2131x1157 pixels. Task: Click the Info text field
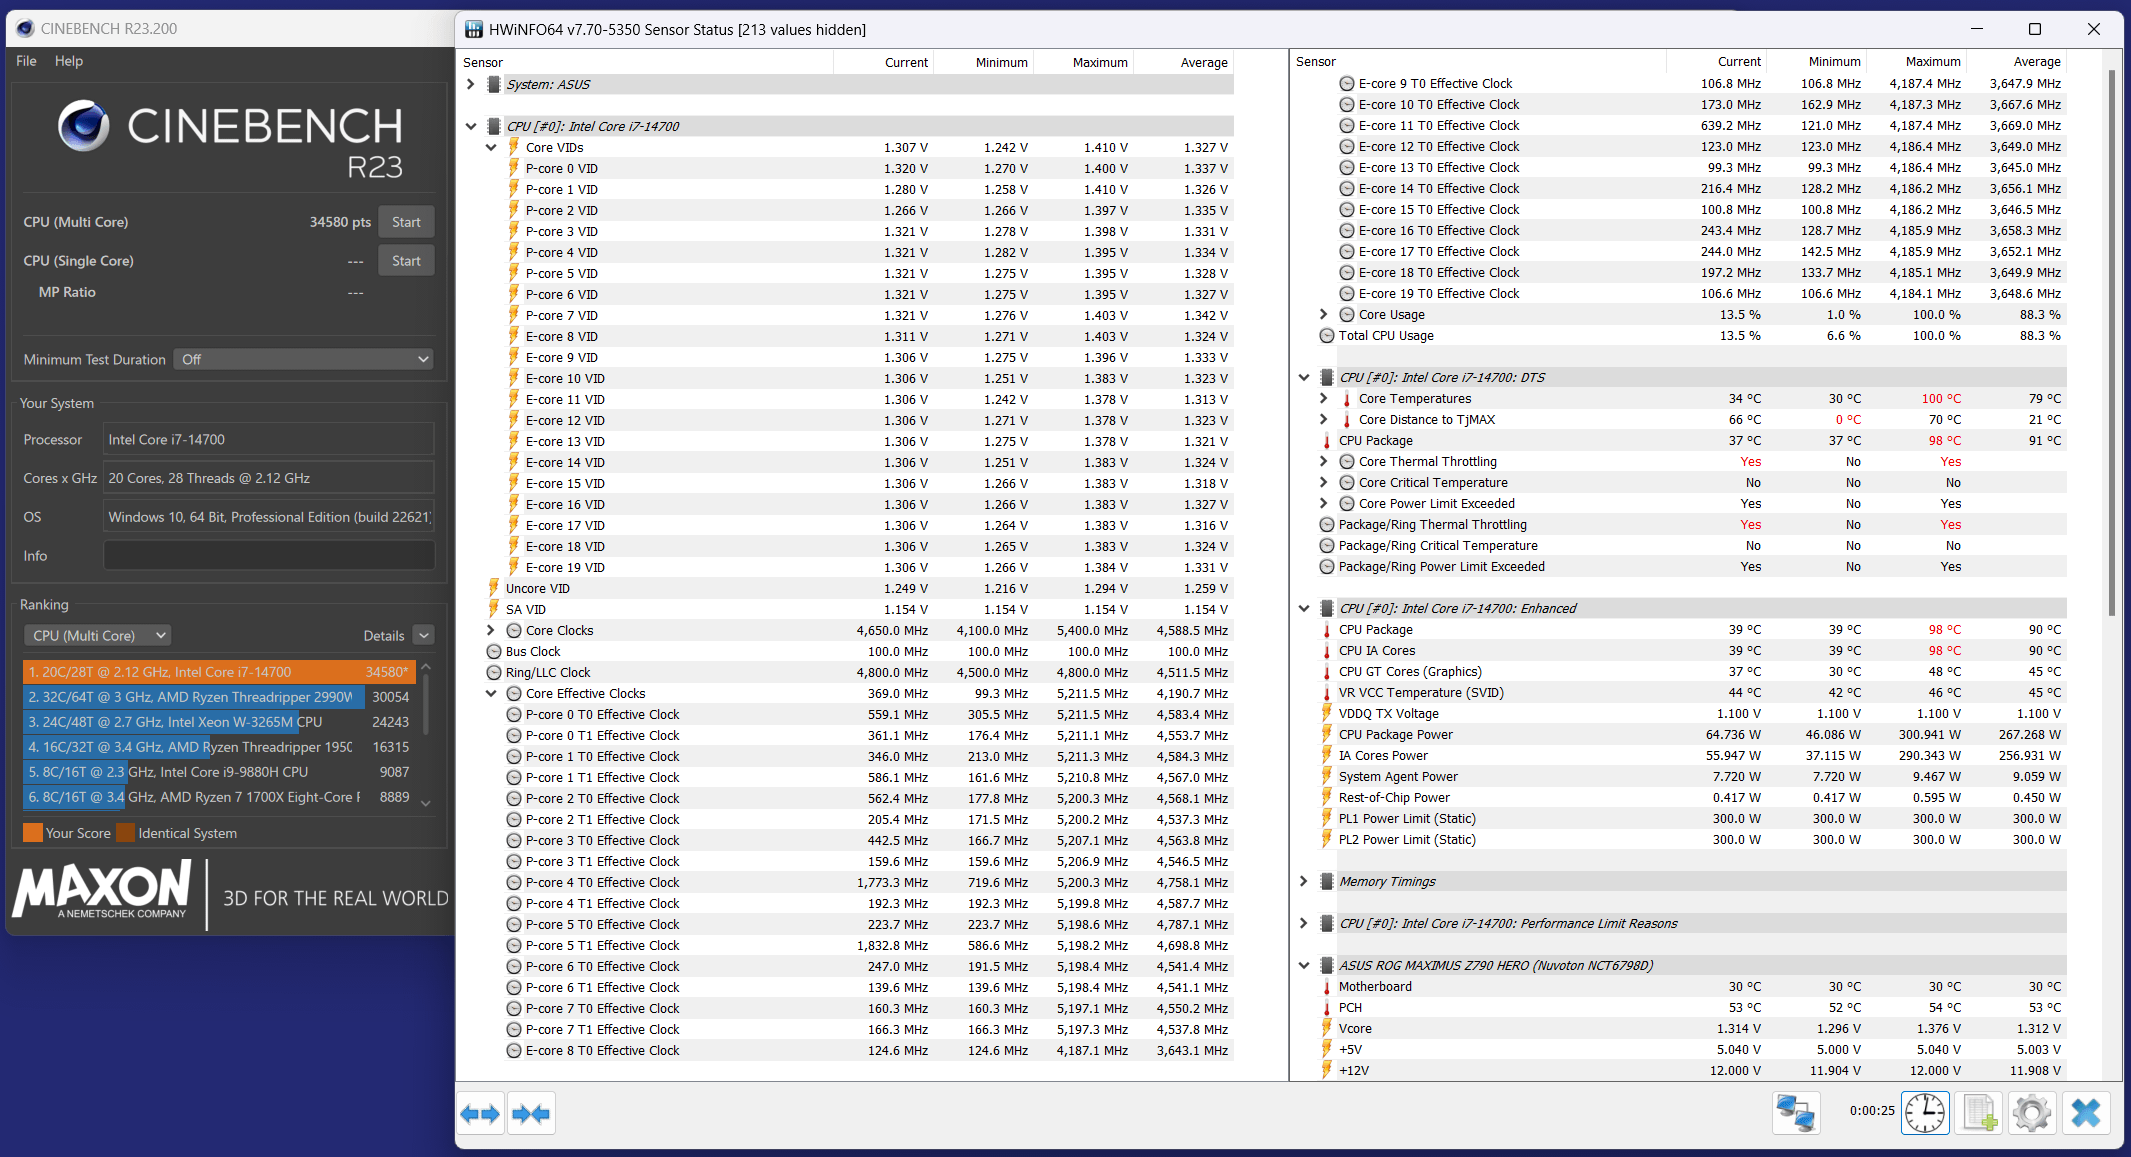point(269,556)
